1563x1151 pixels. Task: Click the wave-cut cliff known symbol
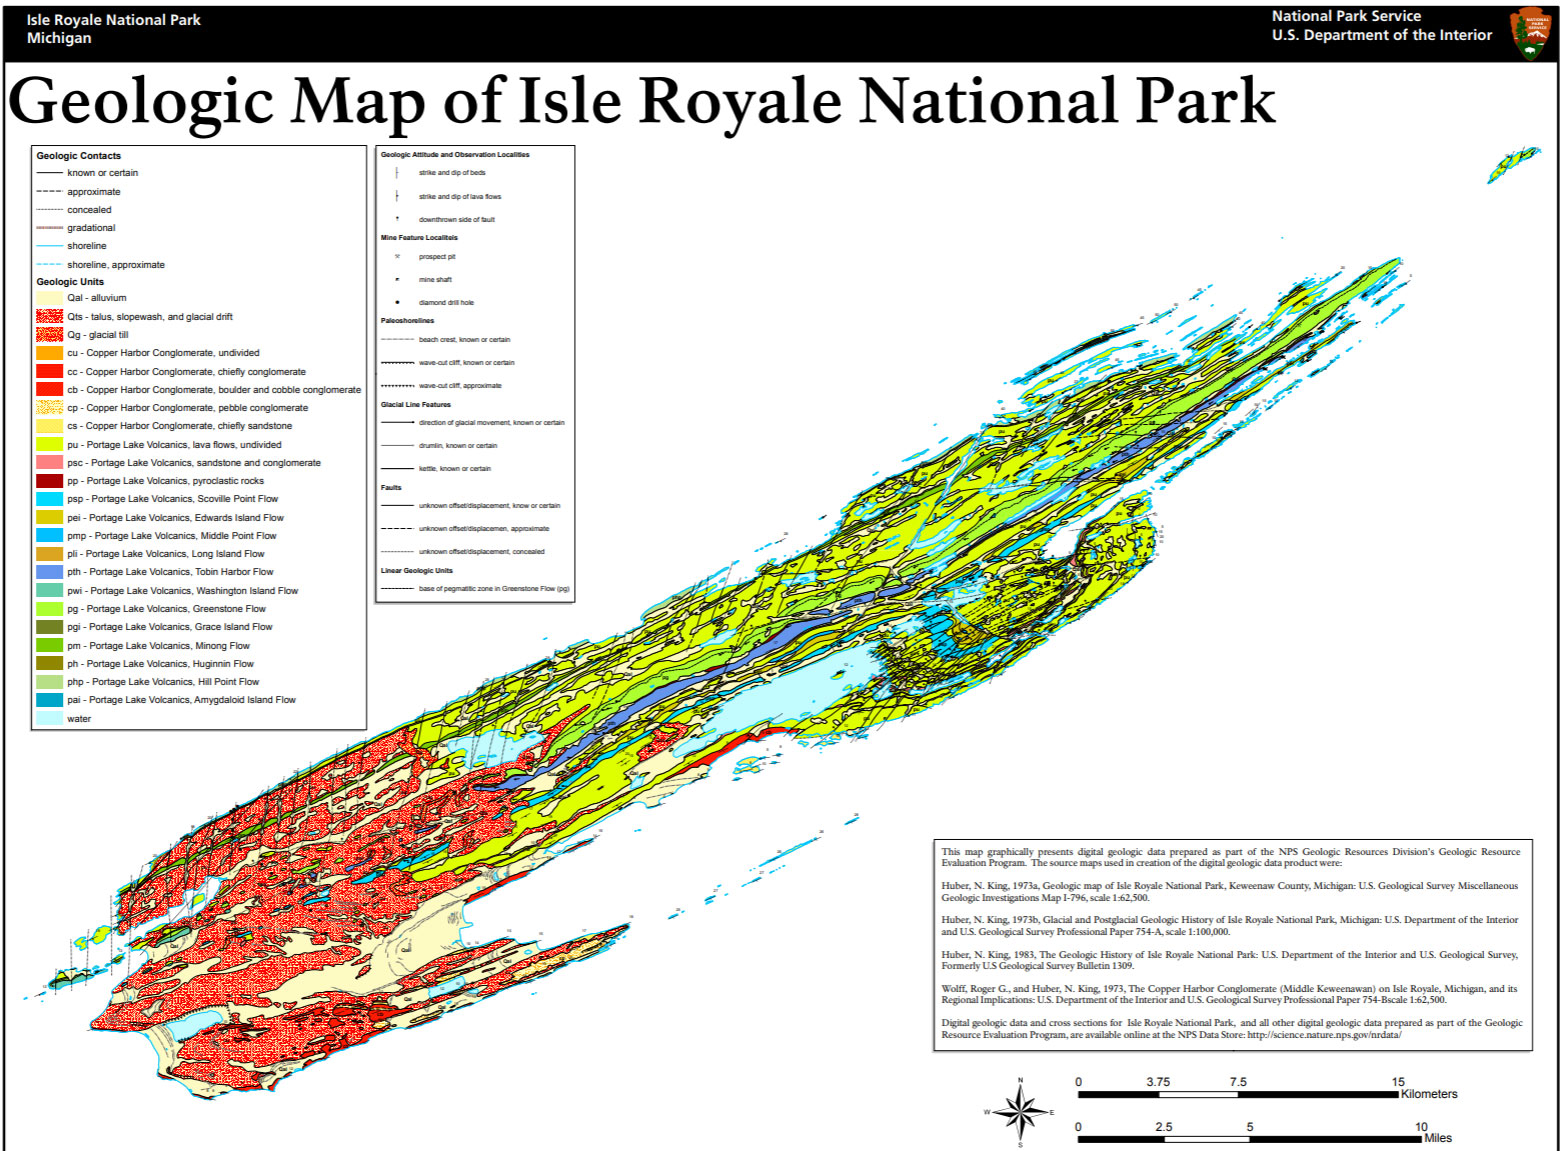[x=398, y=362]
